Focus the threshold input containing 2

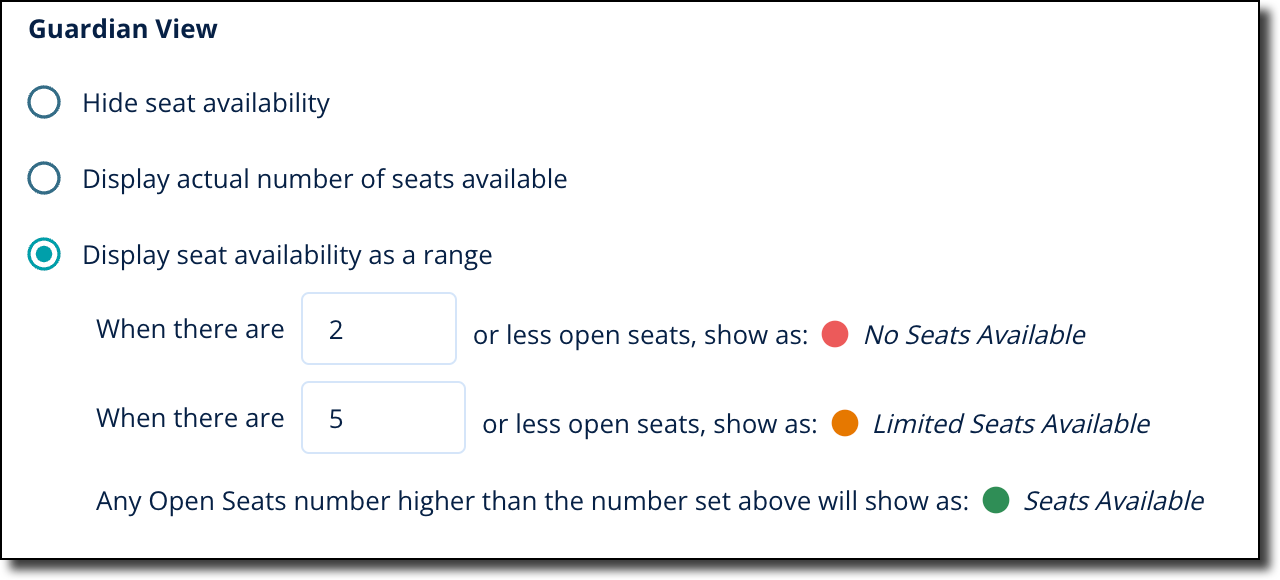click(x=379, y=329)
